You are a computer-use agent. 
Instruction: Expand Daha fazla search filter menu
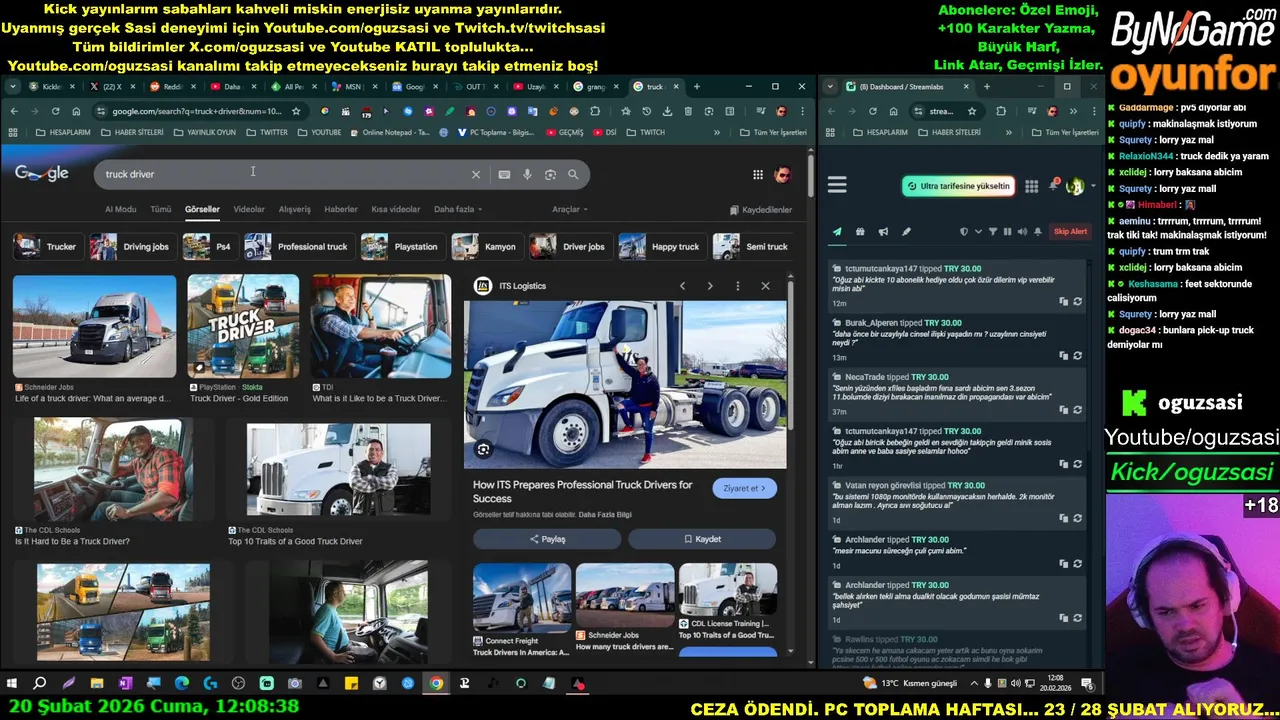(458, 209)
